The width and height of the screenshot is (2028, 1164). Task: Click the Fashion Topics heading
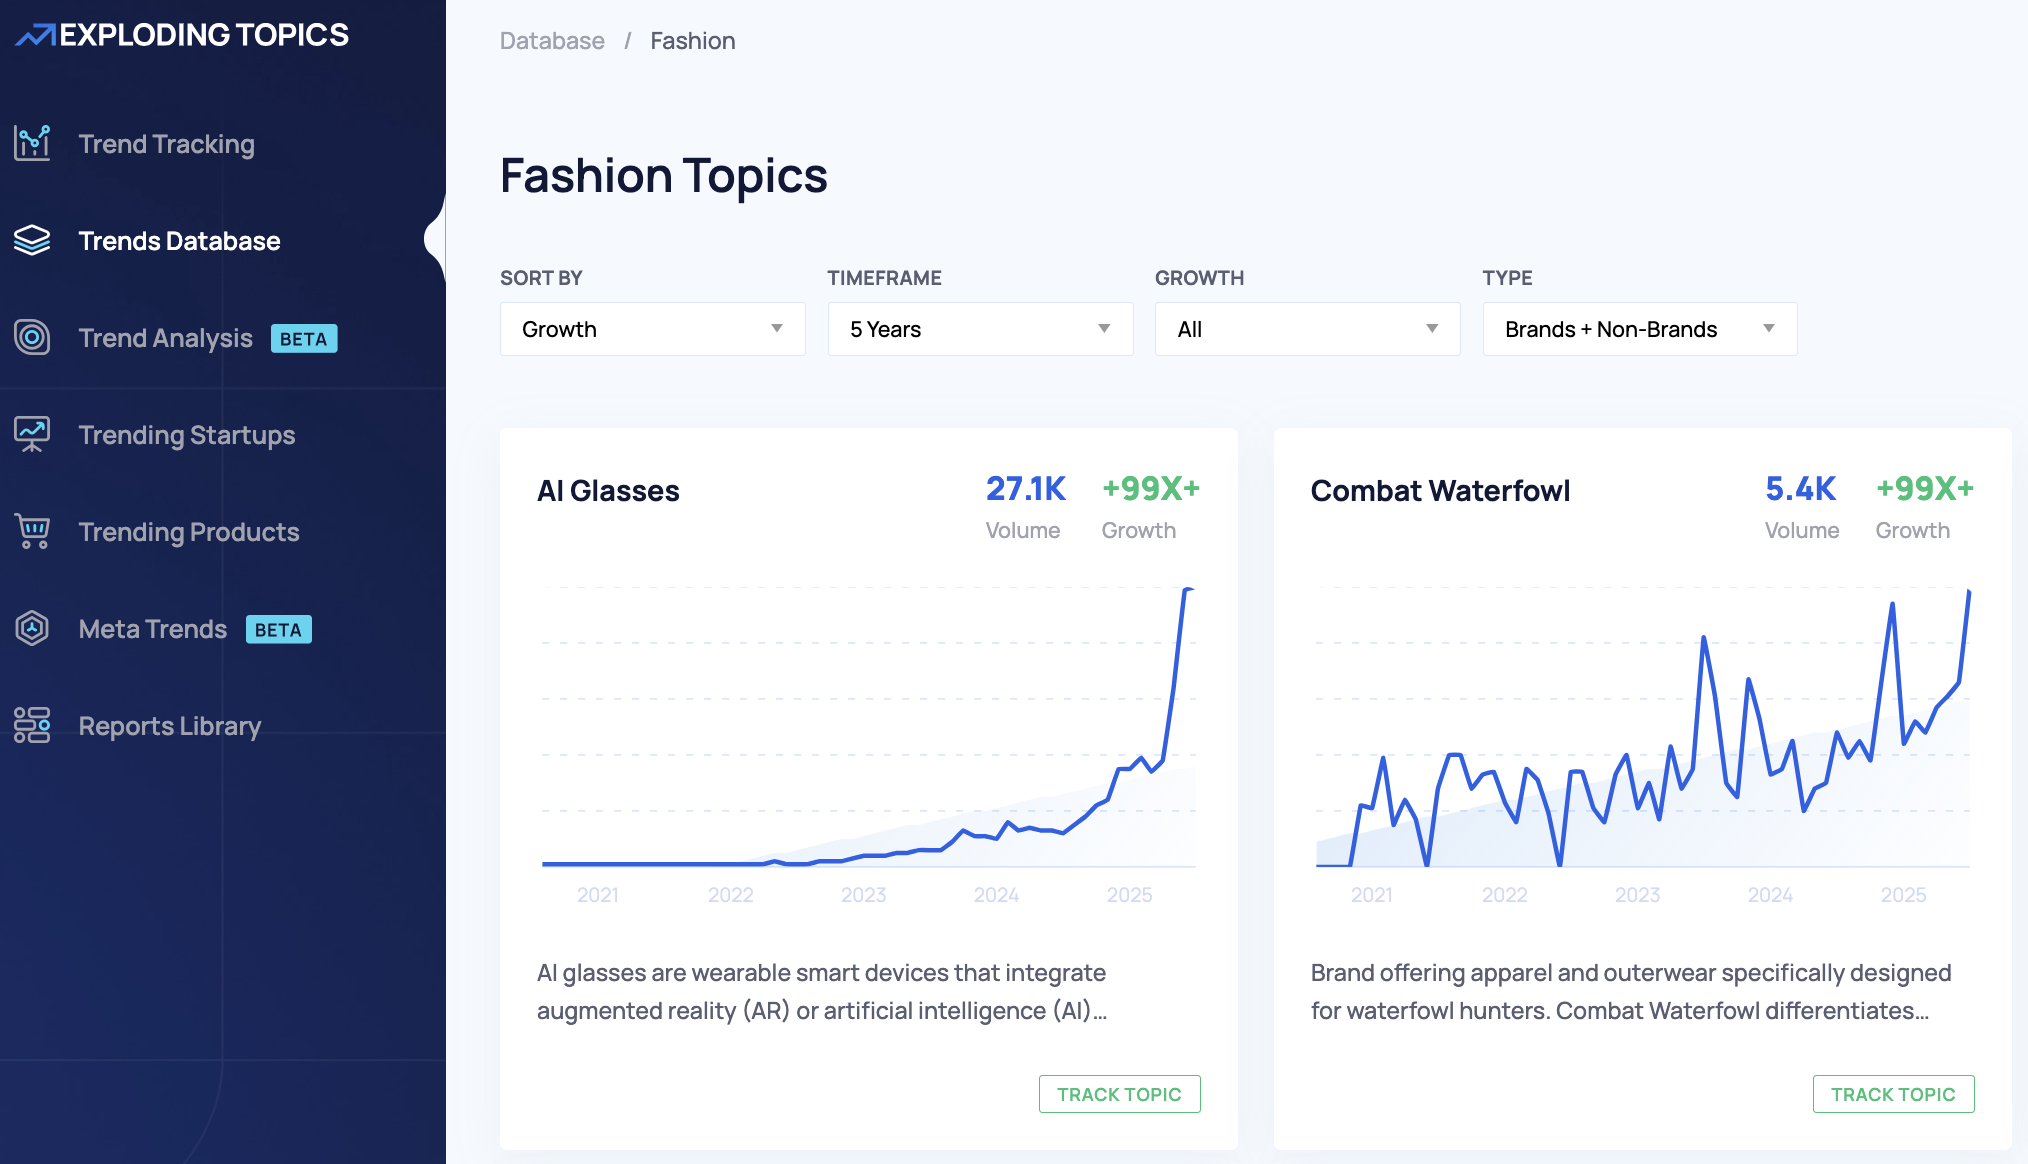tap(664, 176)
